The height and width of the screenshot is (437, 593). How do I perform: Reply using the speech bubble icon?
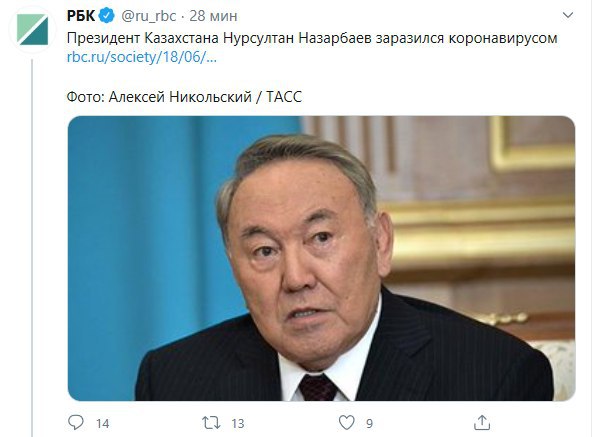(x=76, y=422)
